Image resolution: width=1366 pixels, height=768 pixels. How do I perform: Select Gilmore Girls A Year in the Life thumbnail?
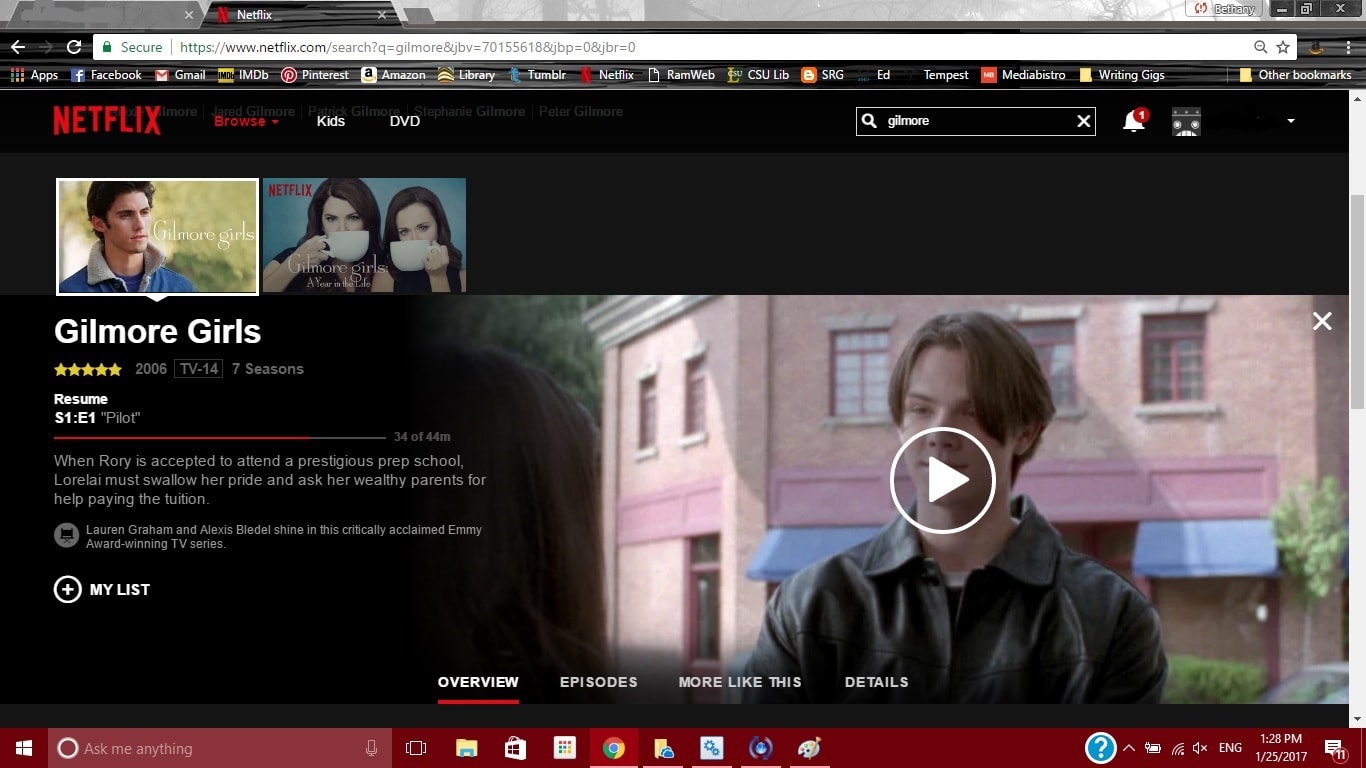tap(364, 236)
